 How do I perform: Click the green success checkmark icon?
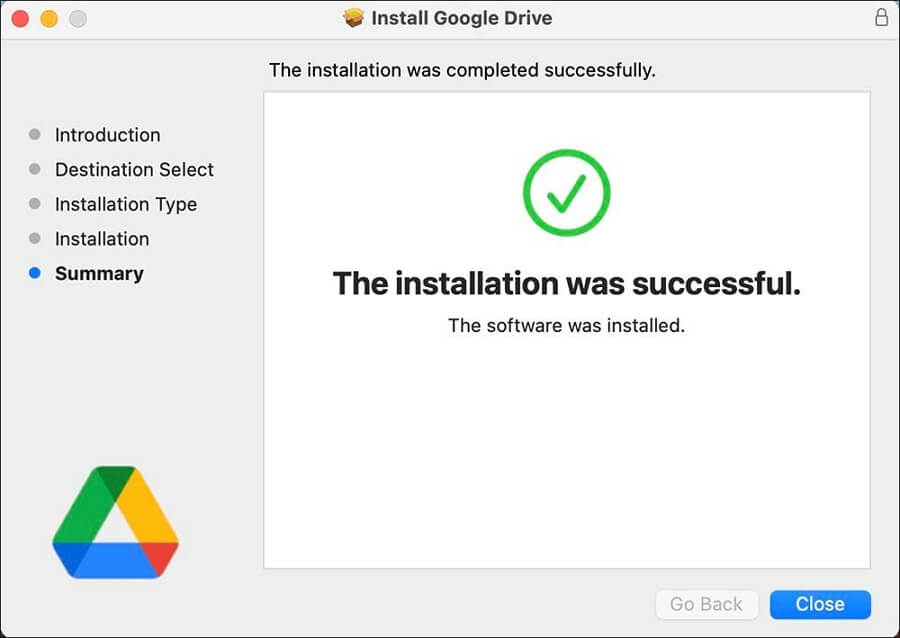point(566,194)
